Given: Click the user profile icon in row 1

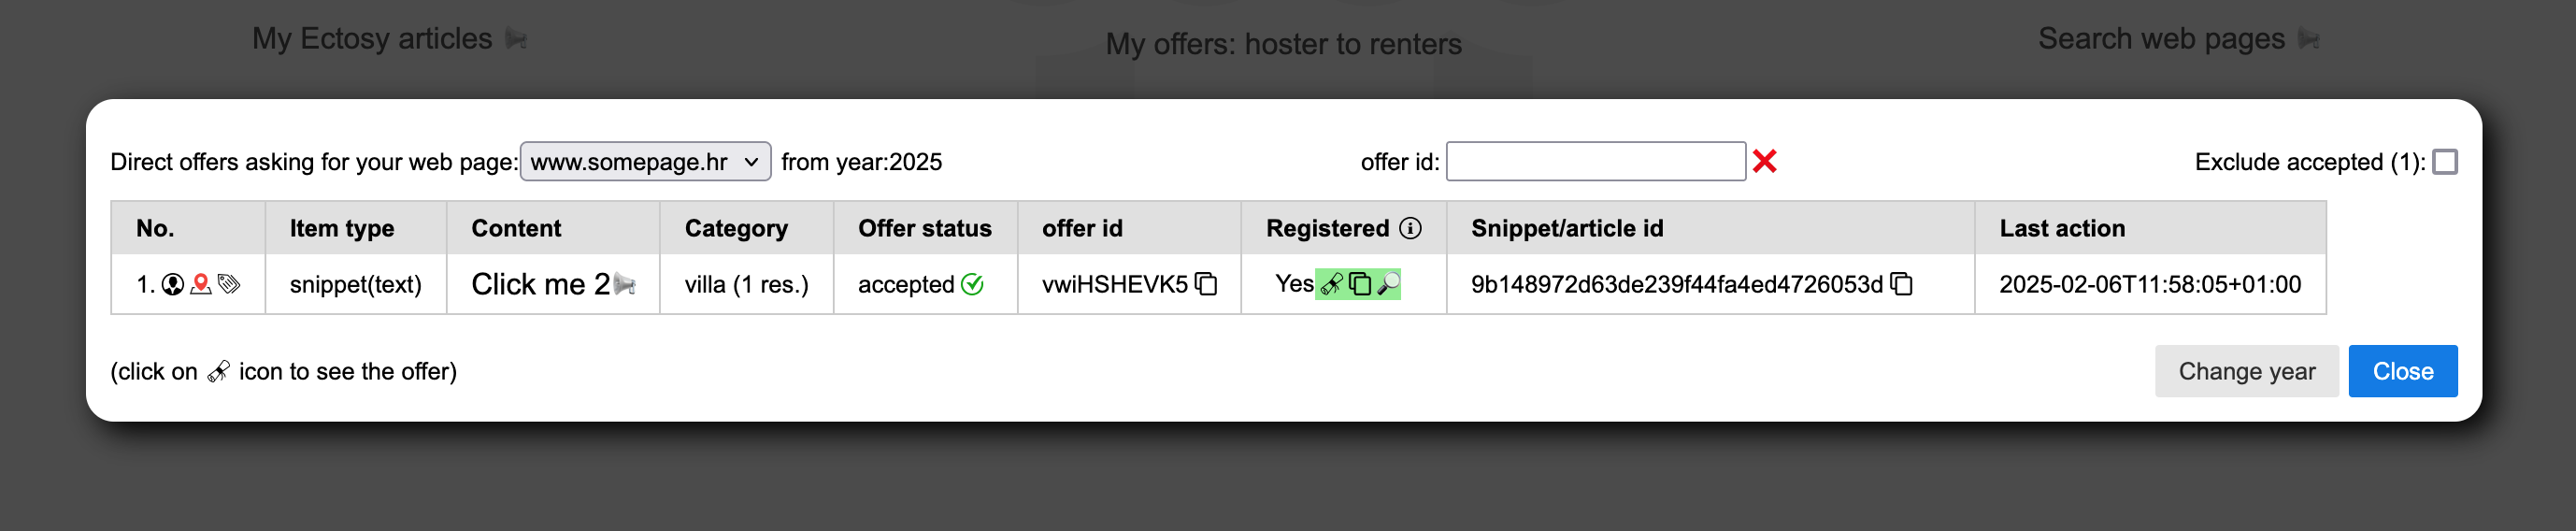Looking at the screenshot, I should [x=172, y=285].
